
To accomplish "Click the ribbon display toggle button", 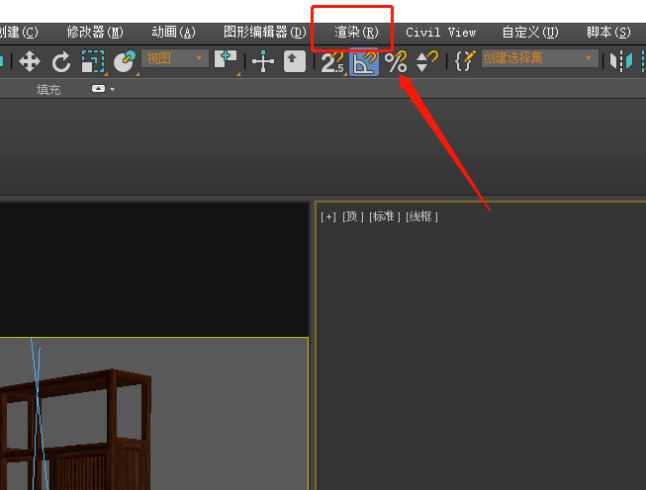I will click(x=98, y=89).
